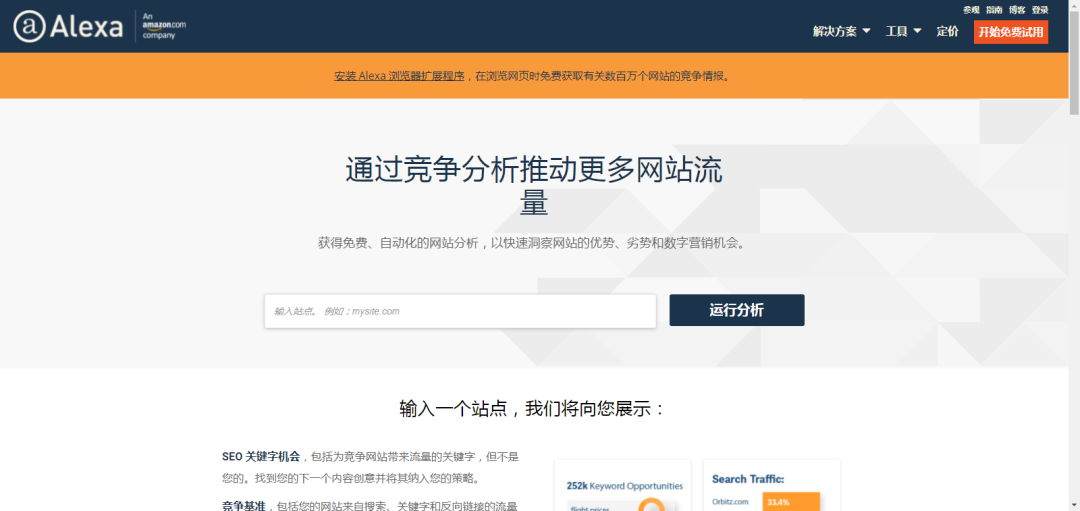
Task: Click the 开始免费试用 button
Action: [1010, 32]
